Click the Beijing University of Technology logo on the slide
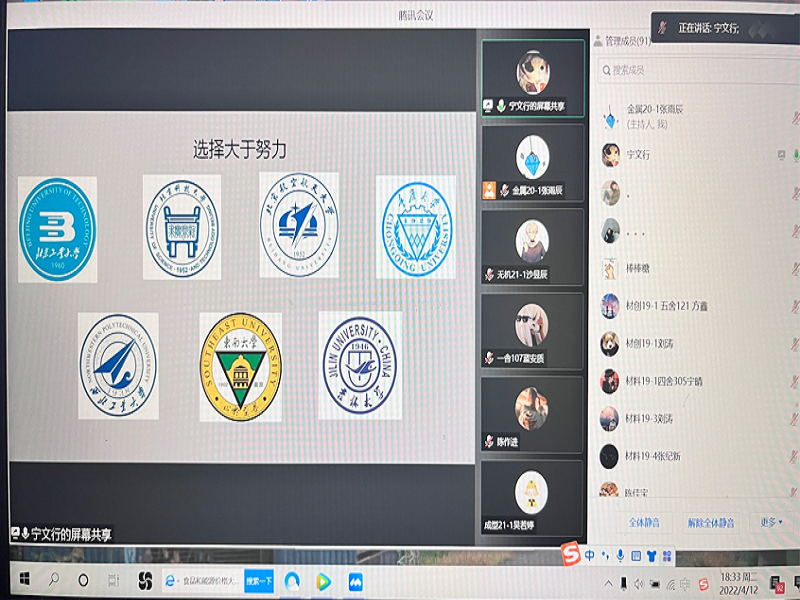This screenshot has width=800, height=600. pos(58,229)
